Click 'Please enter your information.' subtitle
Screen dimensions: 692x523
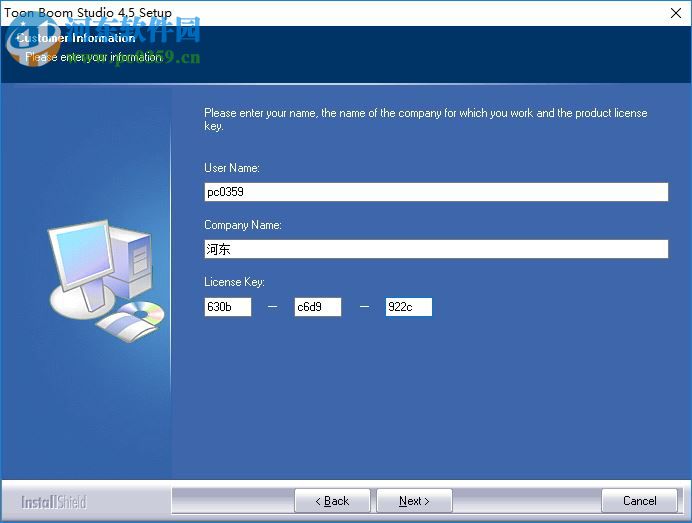pyautogui.click(x=94, y=57)
